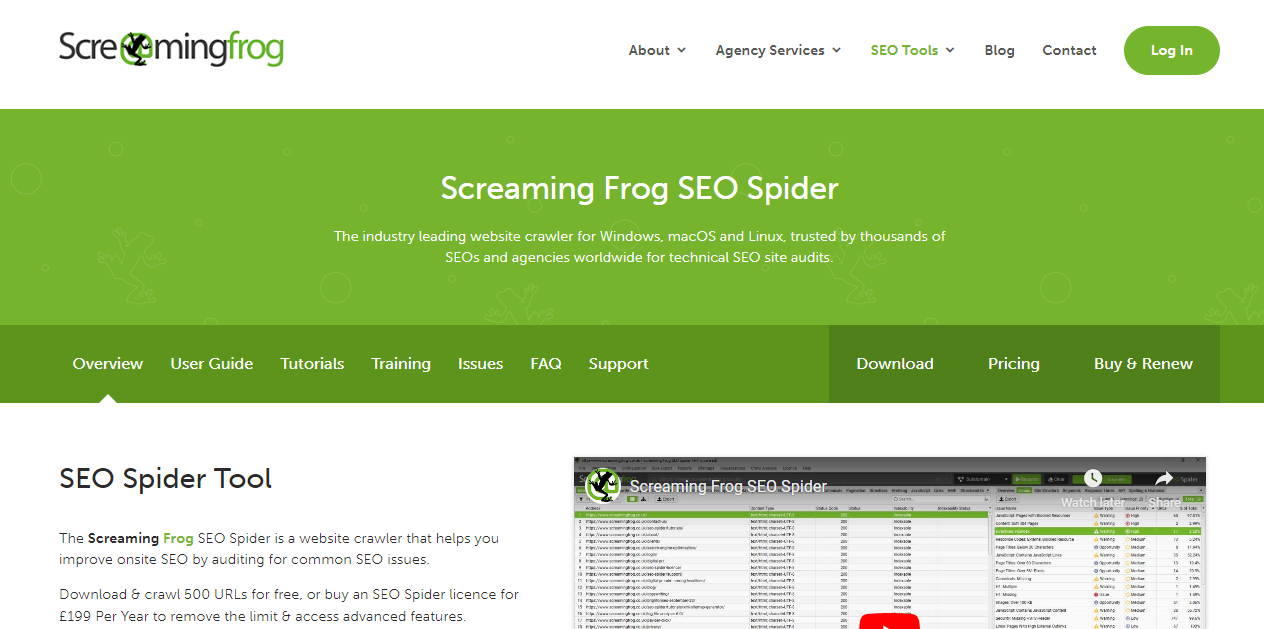The width and height of the screenshot is (1264, 629).
Task: Click the SEO Spider Tool heading
Action: [x=166, y=478]
